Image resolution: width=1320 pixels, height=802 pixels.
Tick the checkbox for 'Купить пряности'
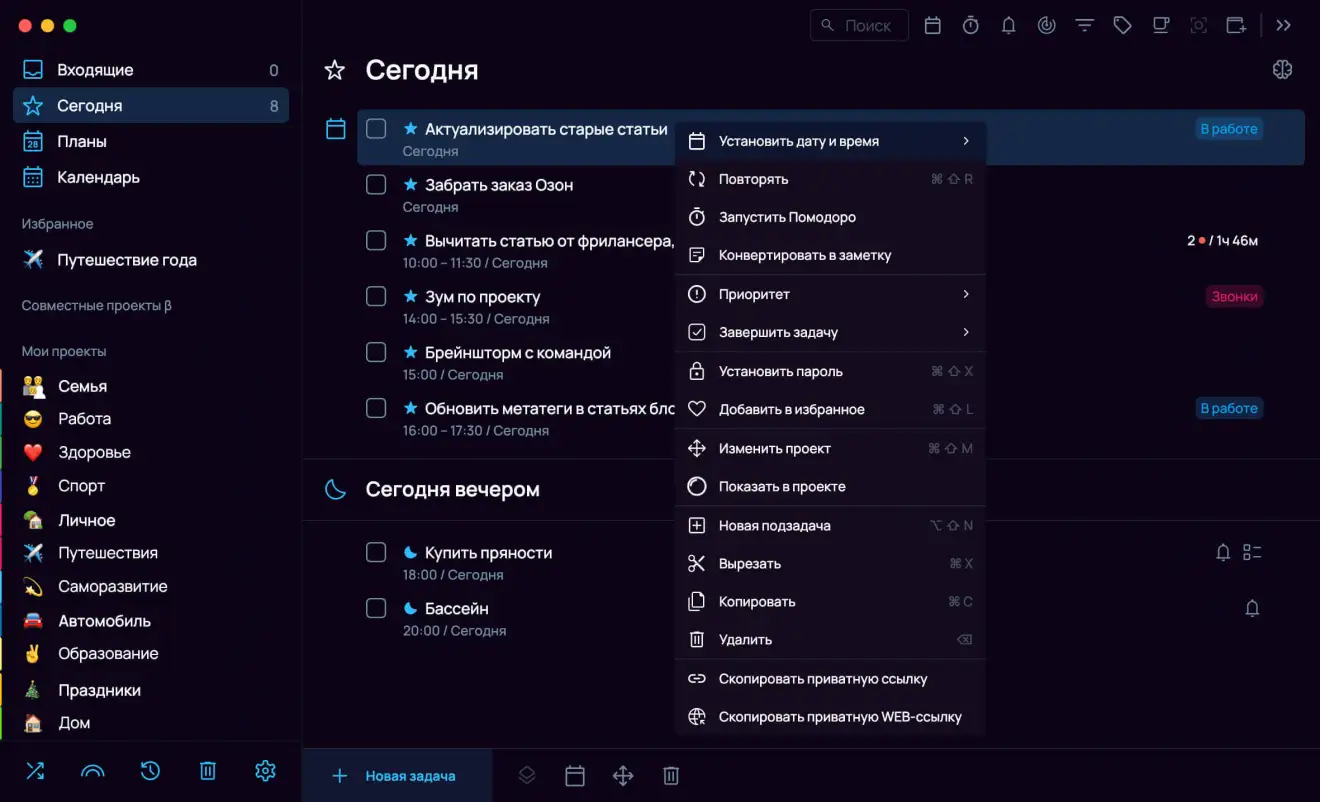pos(376,553)
